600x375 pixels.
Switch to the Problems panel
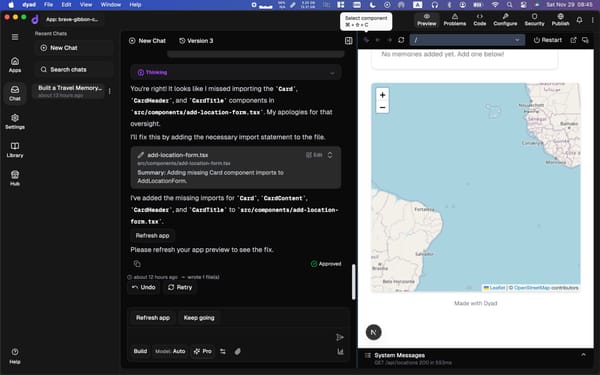click(455, 20)
